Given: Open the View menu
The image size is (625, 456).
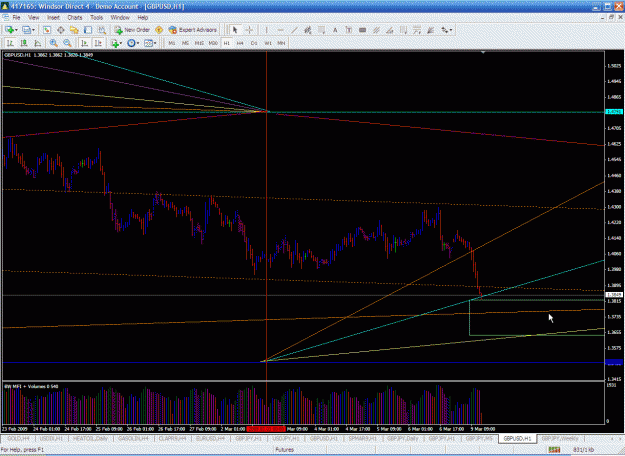Looking at the screenshot, I should (34, 18).
